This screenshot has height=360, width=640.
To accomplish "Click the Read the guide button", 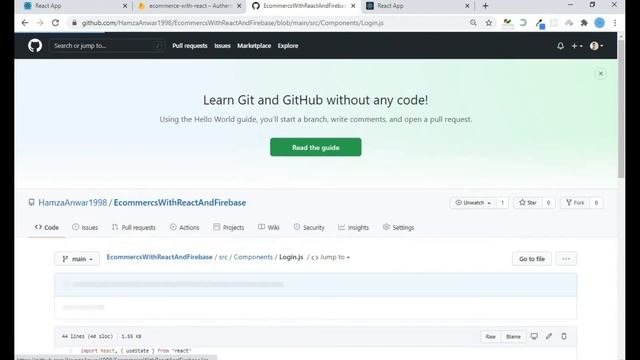I will (316, 147).
